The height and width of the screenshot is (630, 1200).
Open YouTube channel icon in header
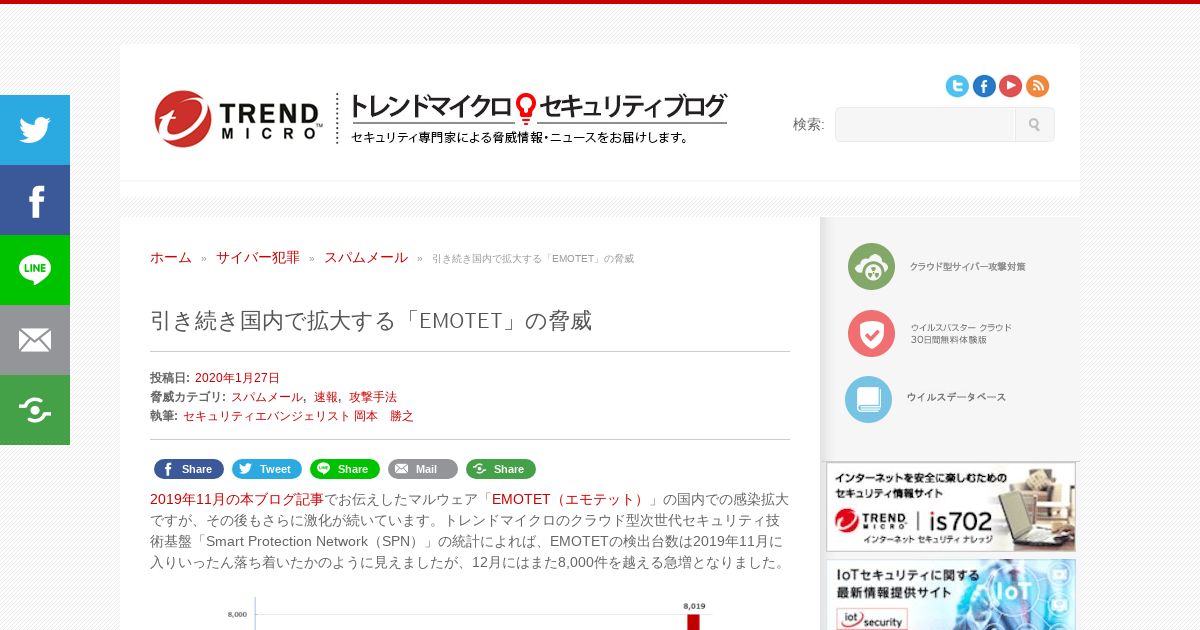(1010, 86)
